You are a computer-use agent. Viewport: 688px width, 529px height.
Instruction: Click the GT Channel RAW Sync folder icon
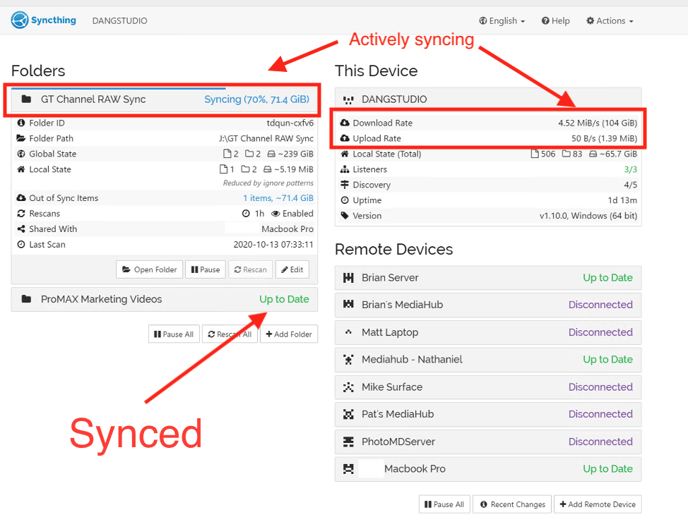(26, 99)
